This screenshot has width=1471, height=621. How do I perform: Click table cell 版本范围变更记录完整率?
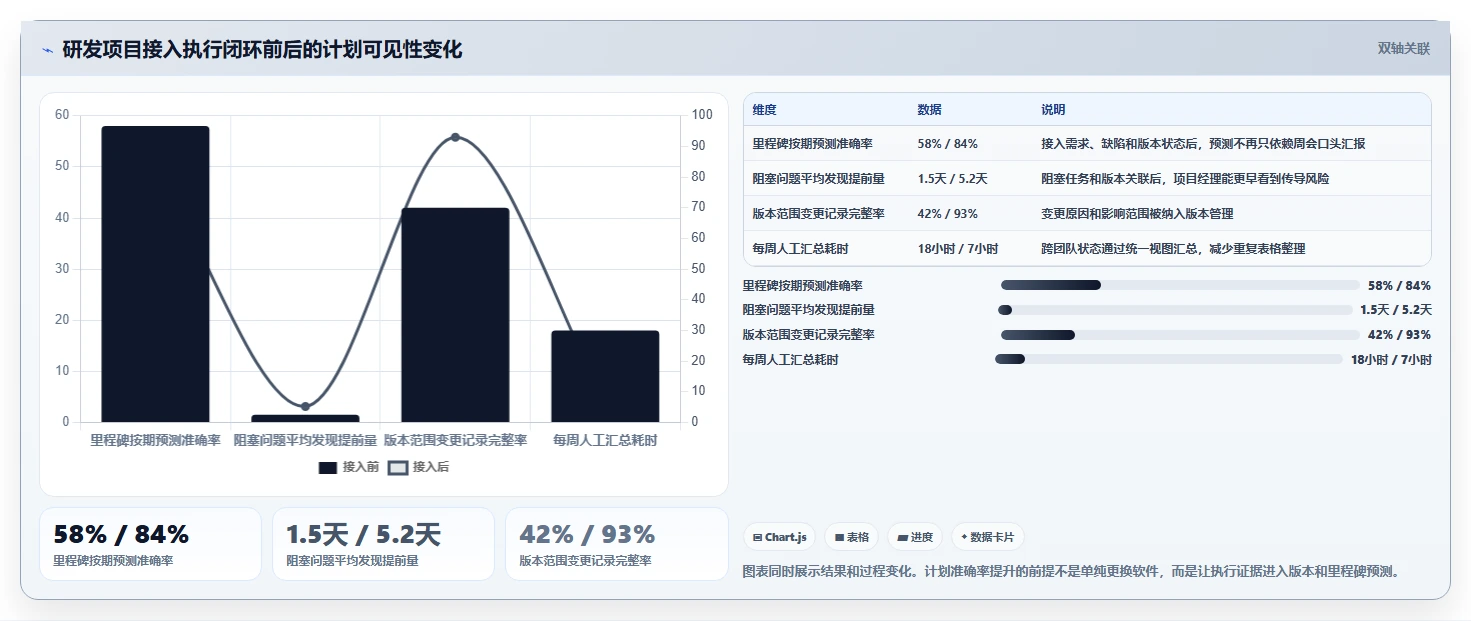(819, 214)
